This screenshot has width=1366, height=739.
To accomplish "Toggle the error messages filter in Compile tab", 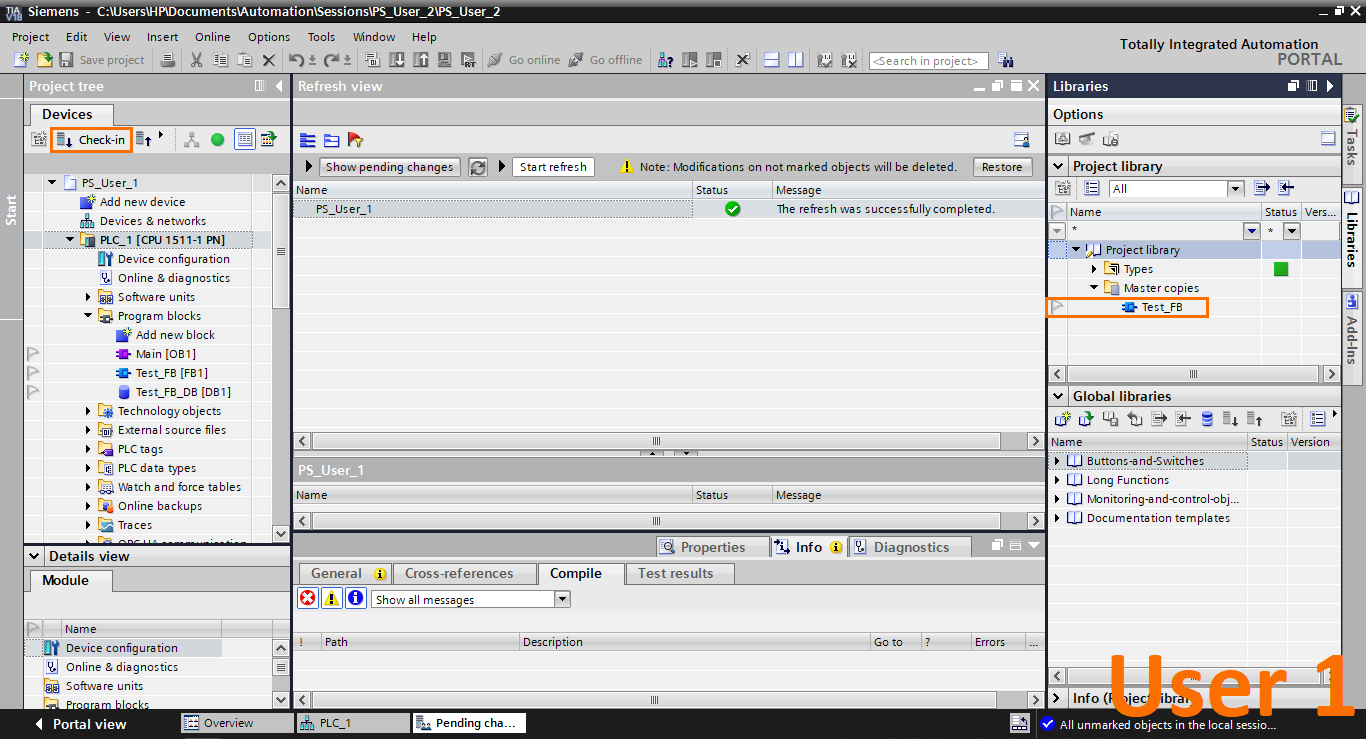I will point(307,598).
